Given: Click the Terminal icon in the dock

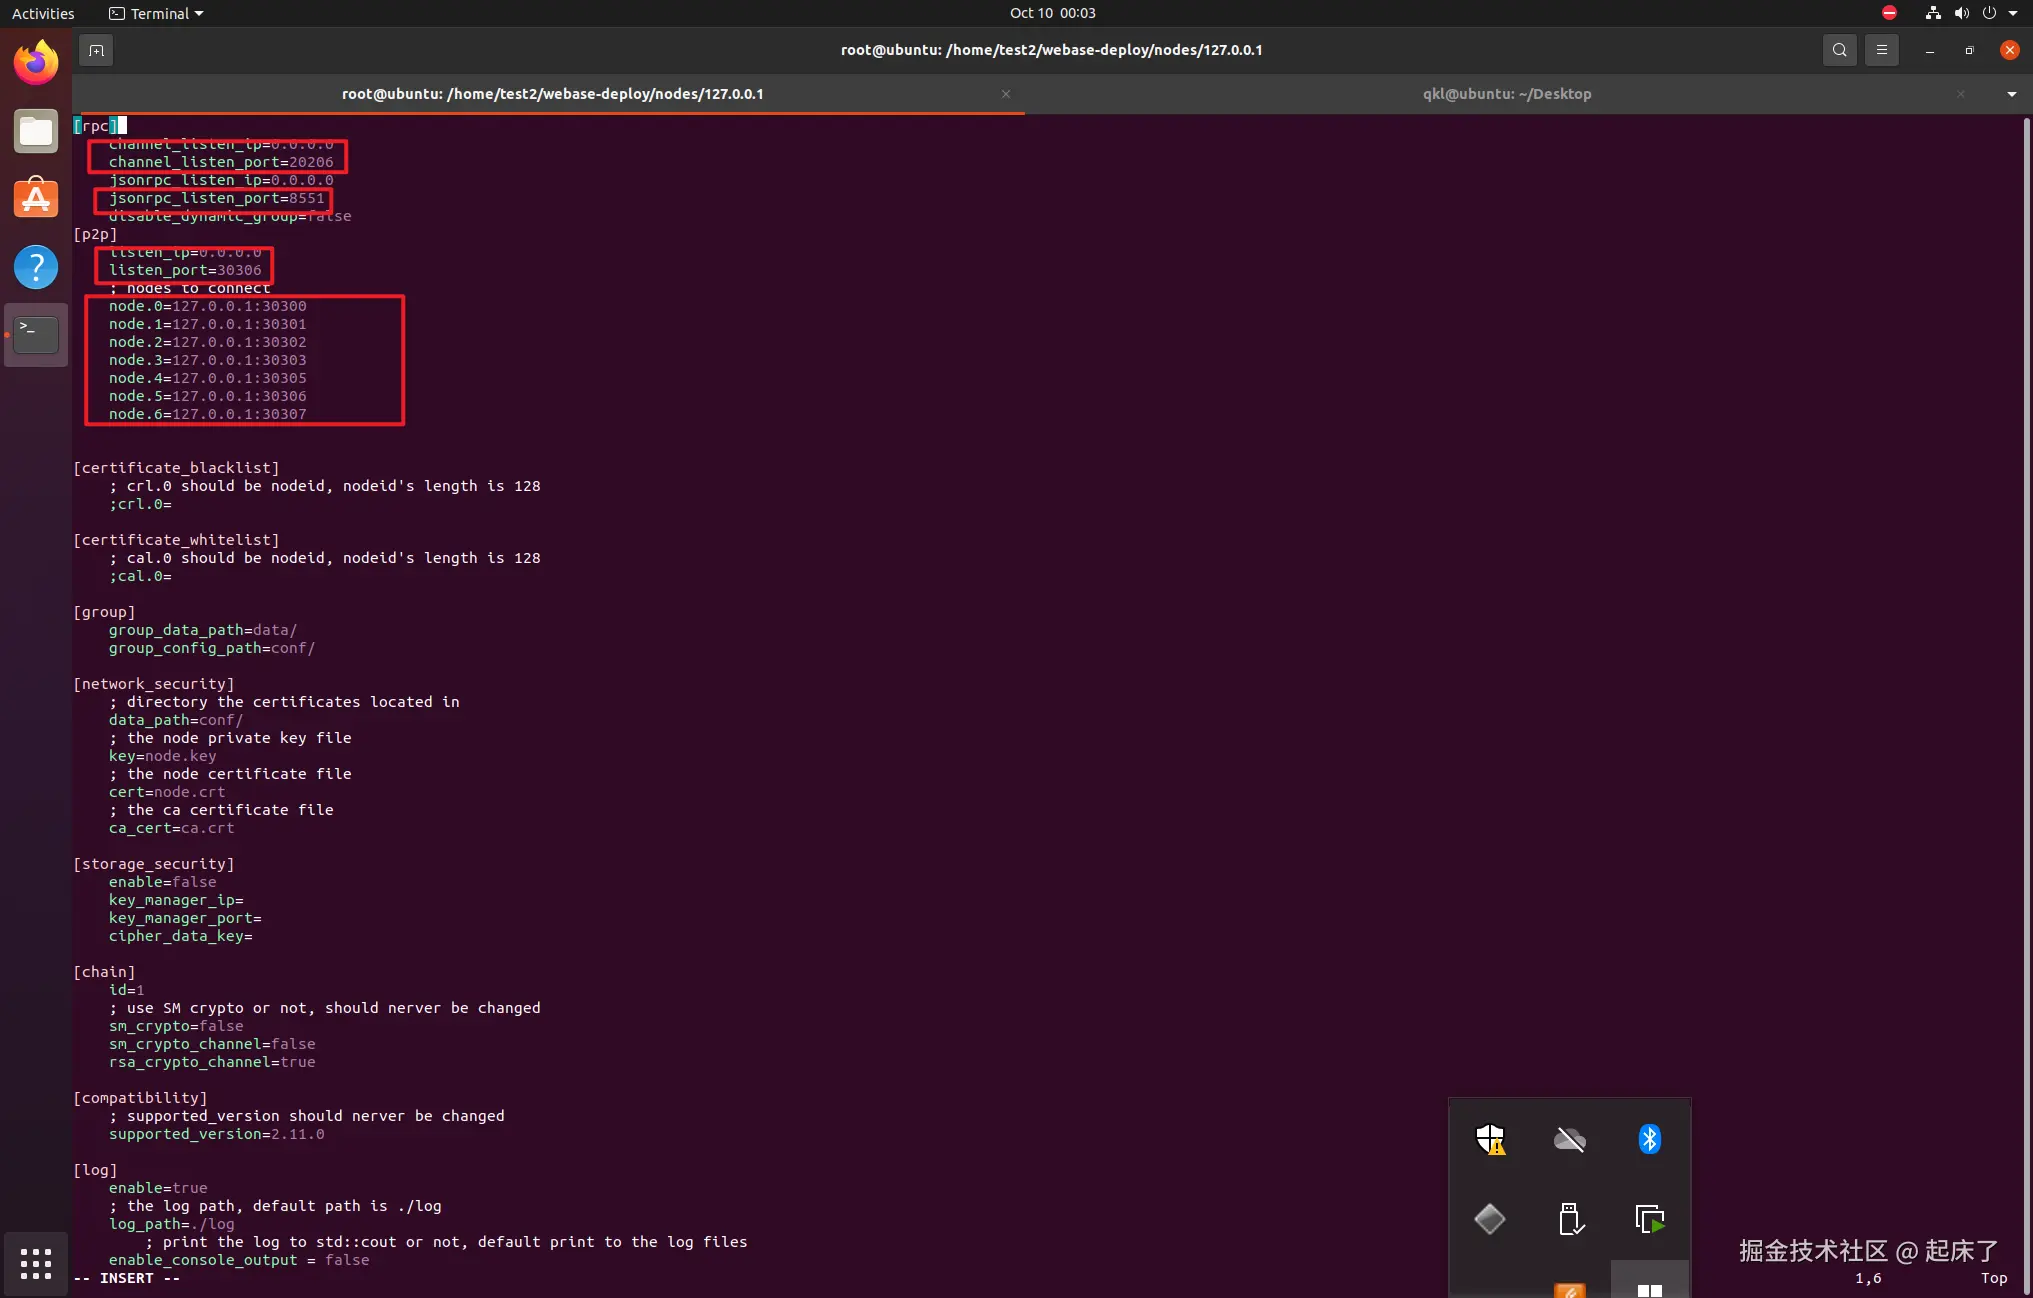Looking at the screenshot, I should [x=36, y=335].
